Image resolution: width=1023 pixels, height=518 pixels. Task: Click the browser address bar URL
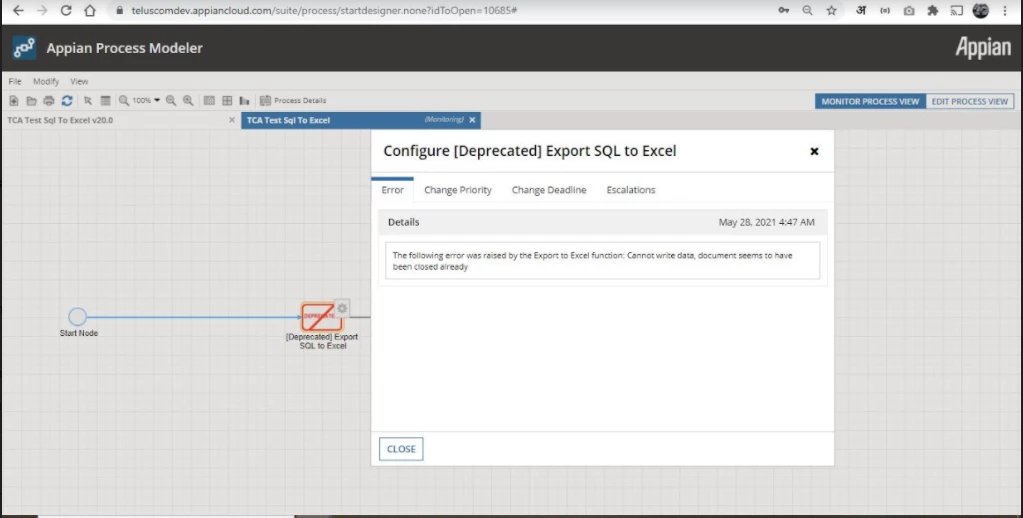(324, 10)
